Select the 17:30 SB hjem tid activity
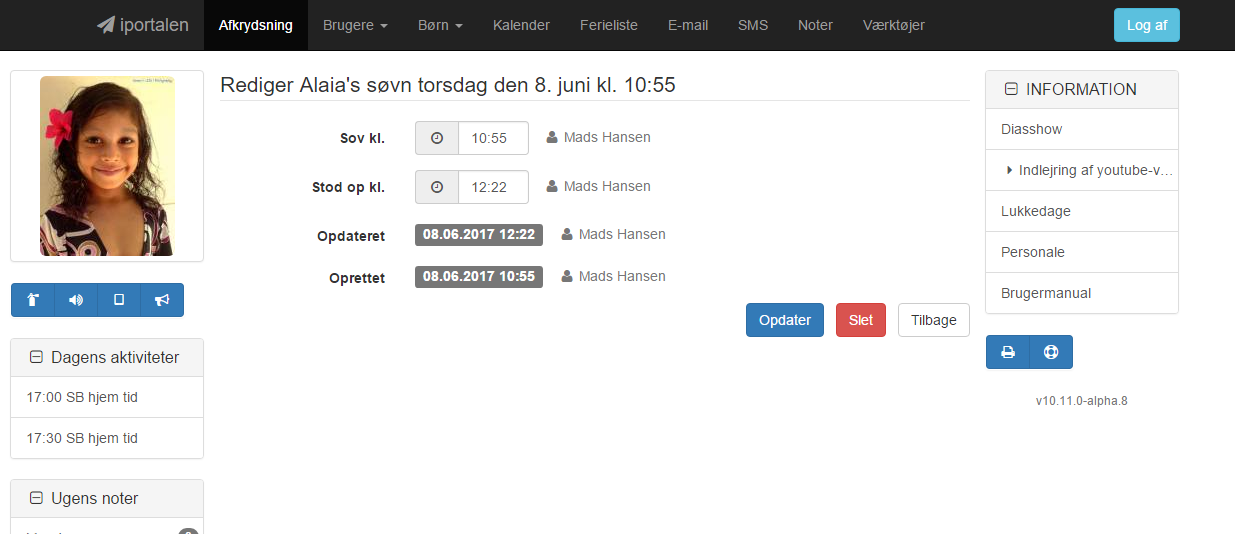The height and width of the screenshot is (534, 1235). pos(107,438)
